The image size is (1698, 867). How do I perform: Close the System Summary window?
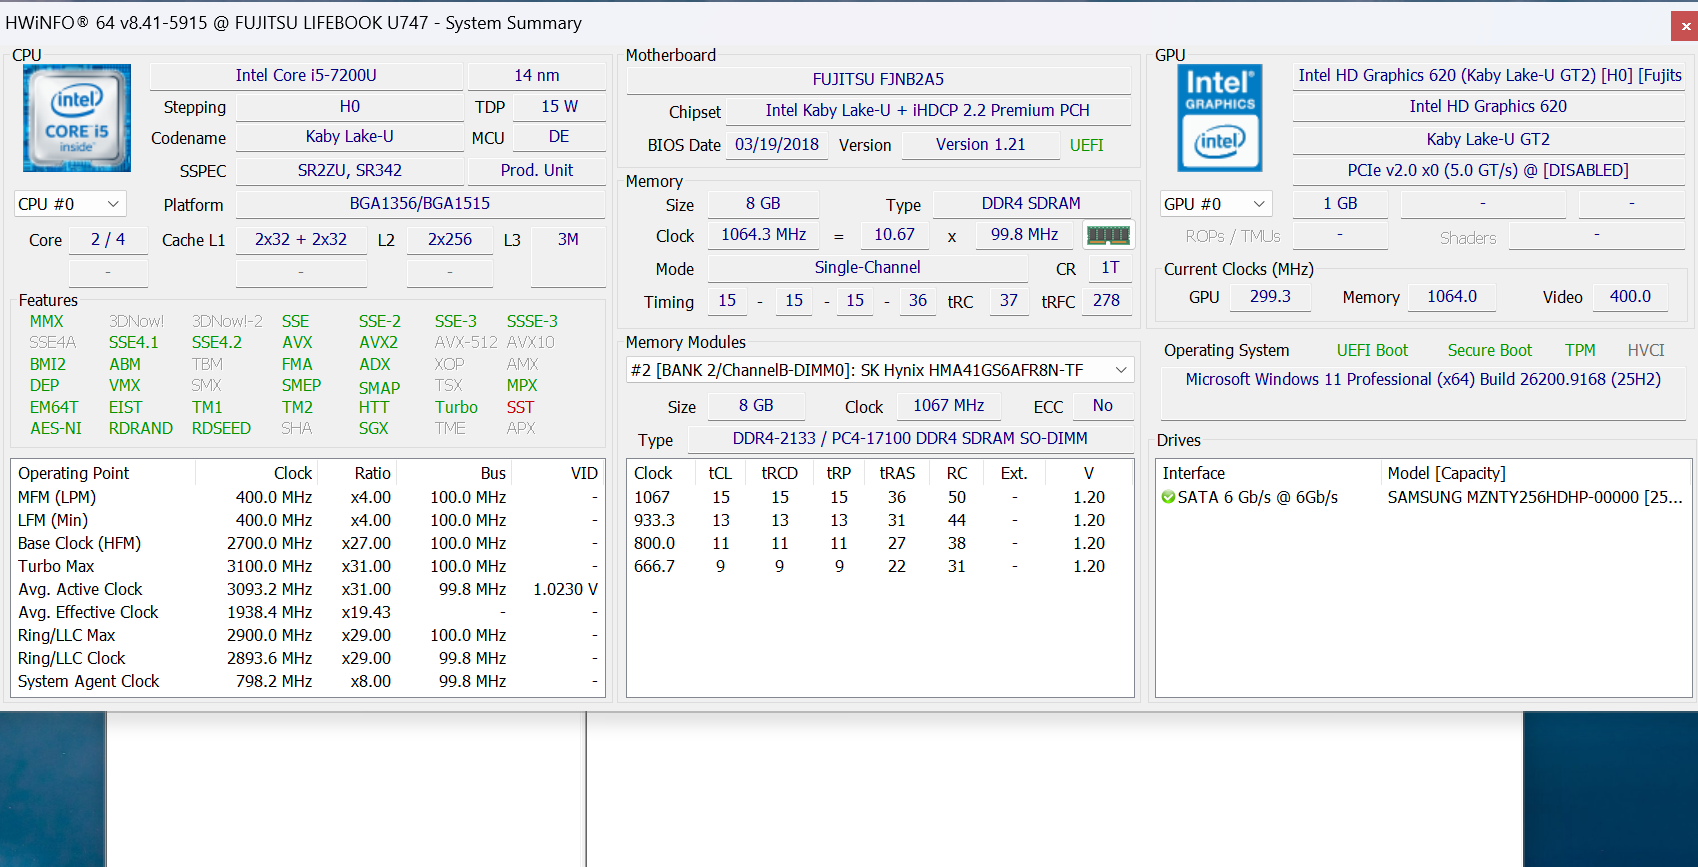pos(1685,26)
